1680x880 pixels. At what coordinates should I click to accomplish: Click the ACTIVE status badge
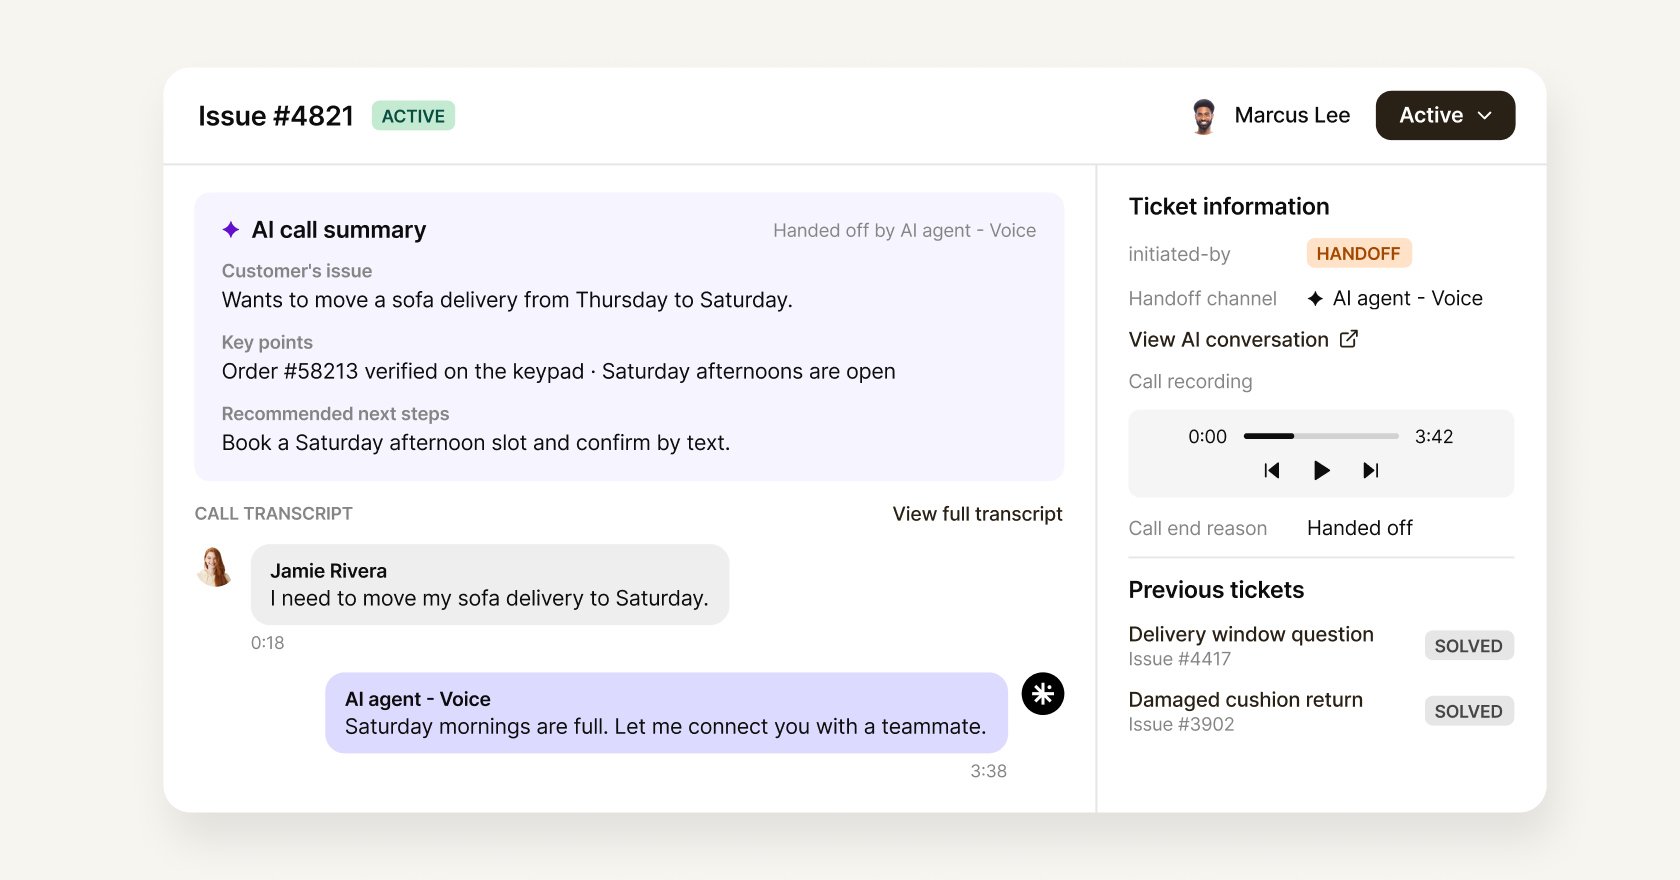413,116
